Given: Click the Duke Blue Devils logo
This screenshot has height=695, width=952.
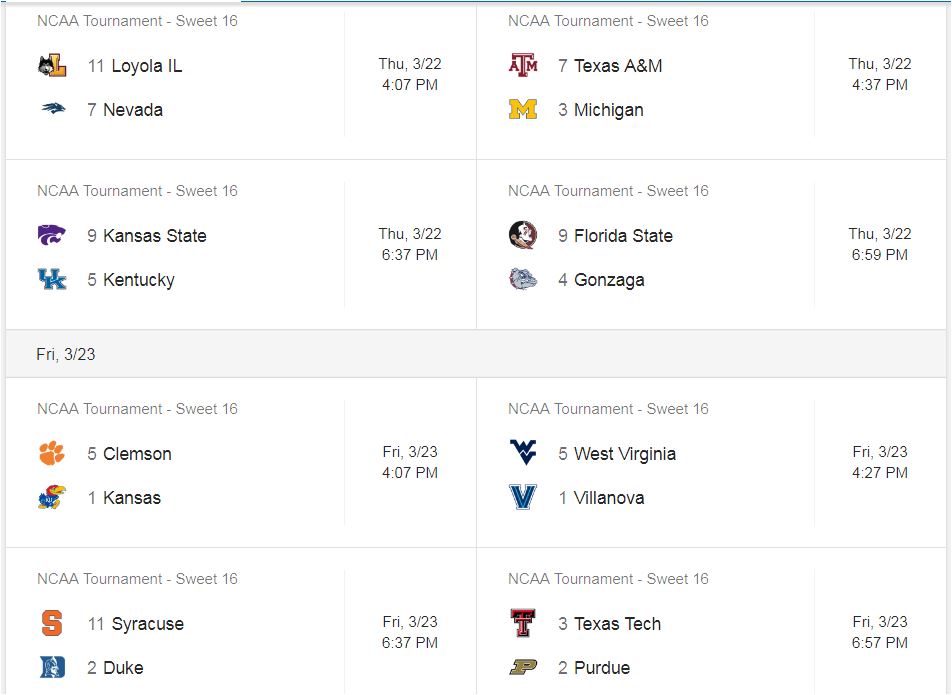Looking at the screenshot, I should (x=52, y=667).
